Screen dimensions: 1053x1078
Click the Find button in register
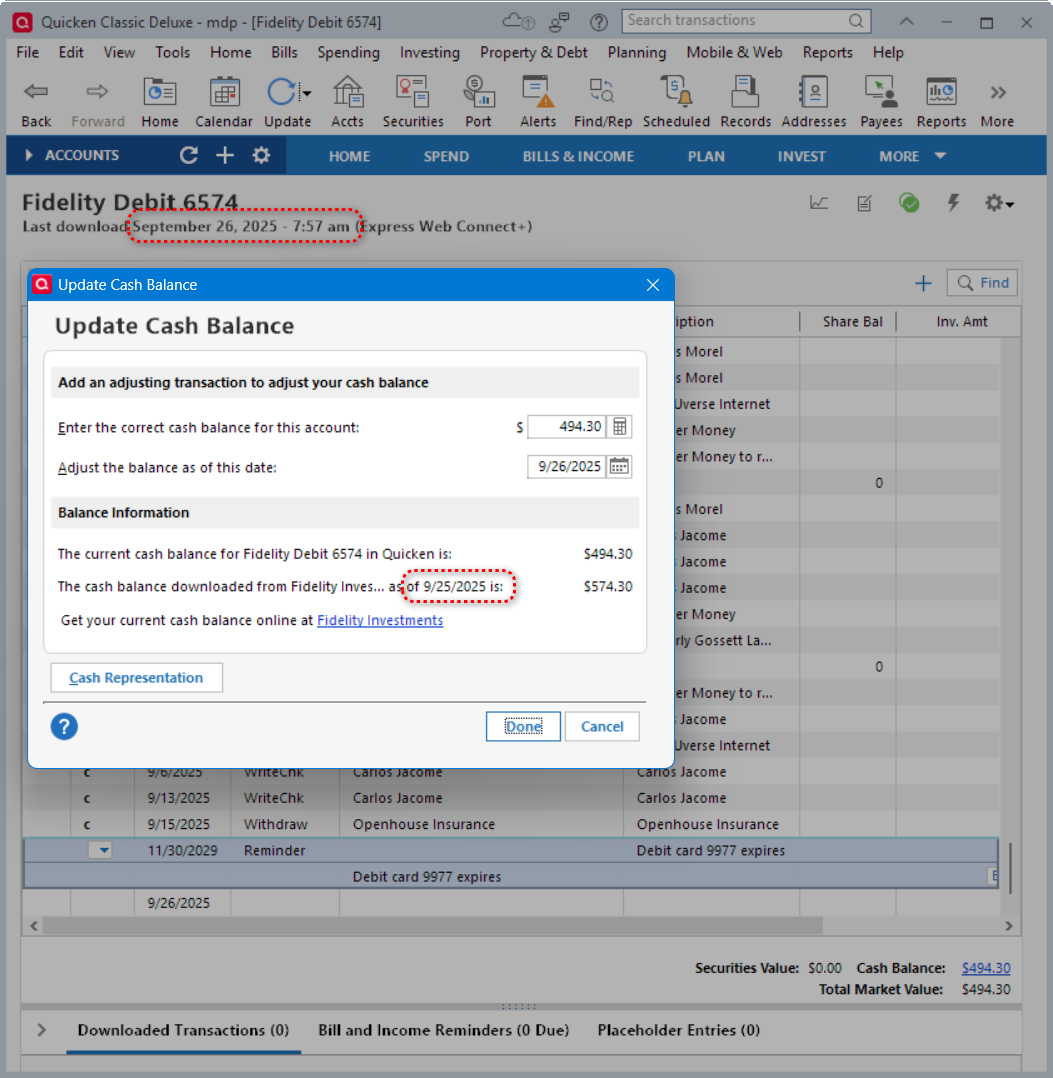coord(982,283)
